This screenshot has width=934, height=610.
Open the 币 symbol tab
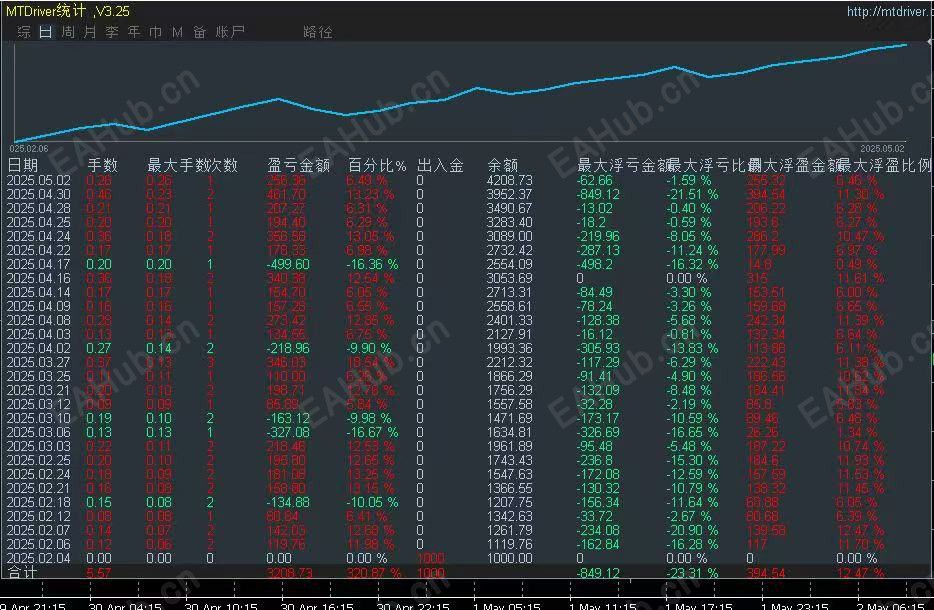[x=156, y=32]
